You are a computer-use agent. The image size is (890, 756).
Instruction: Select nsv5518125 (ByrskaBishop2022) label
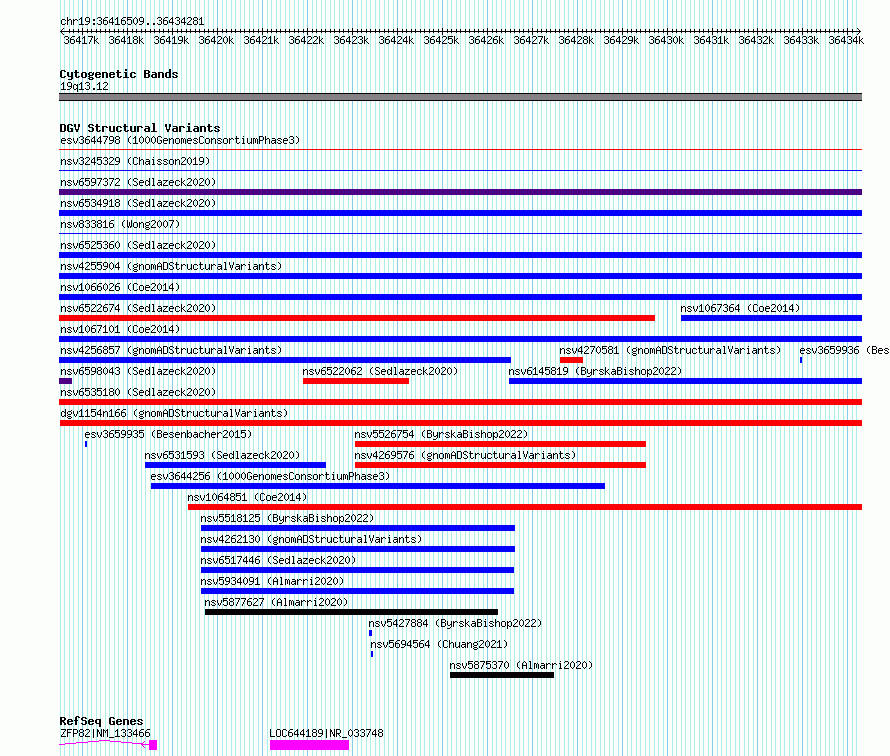pos(287,518)
